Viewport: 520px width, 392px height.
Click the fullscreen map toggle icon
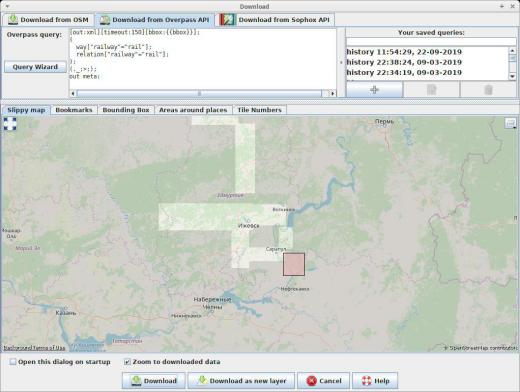10,124
